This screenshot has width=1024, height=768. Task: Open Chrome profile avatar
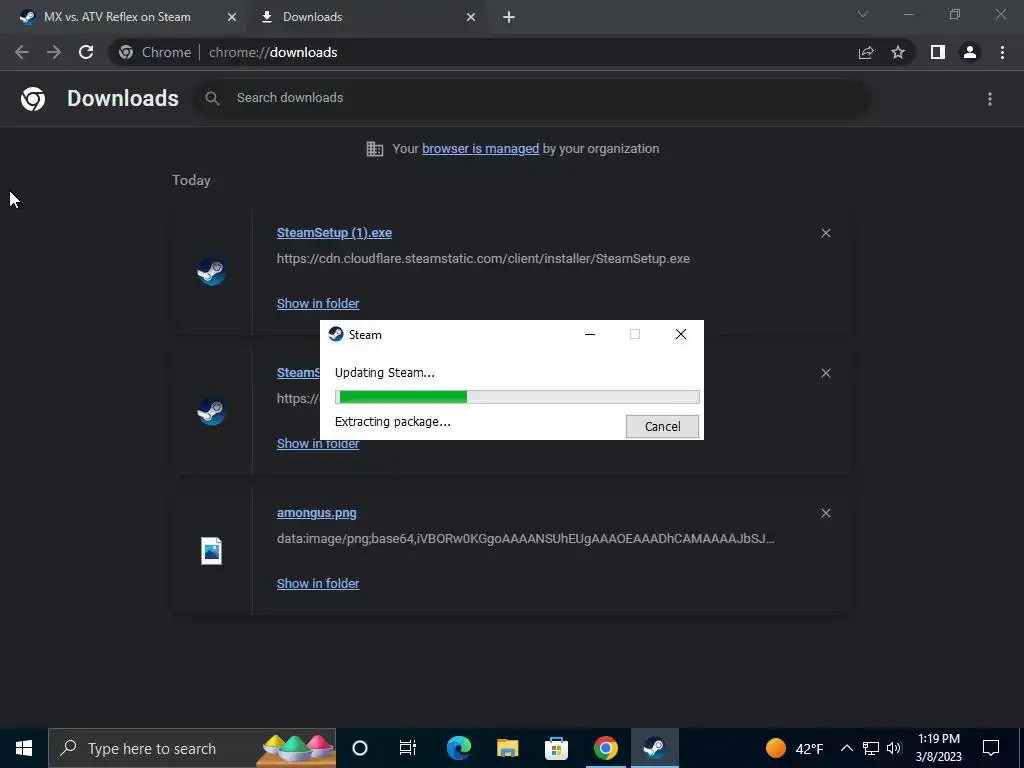(970, 52)
